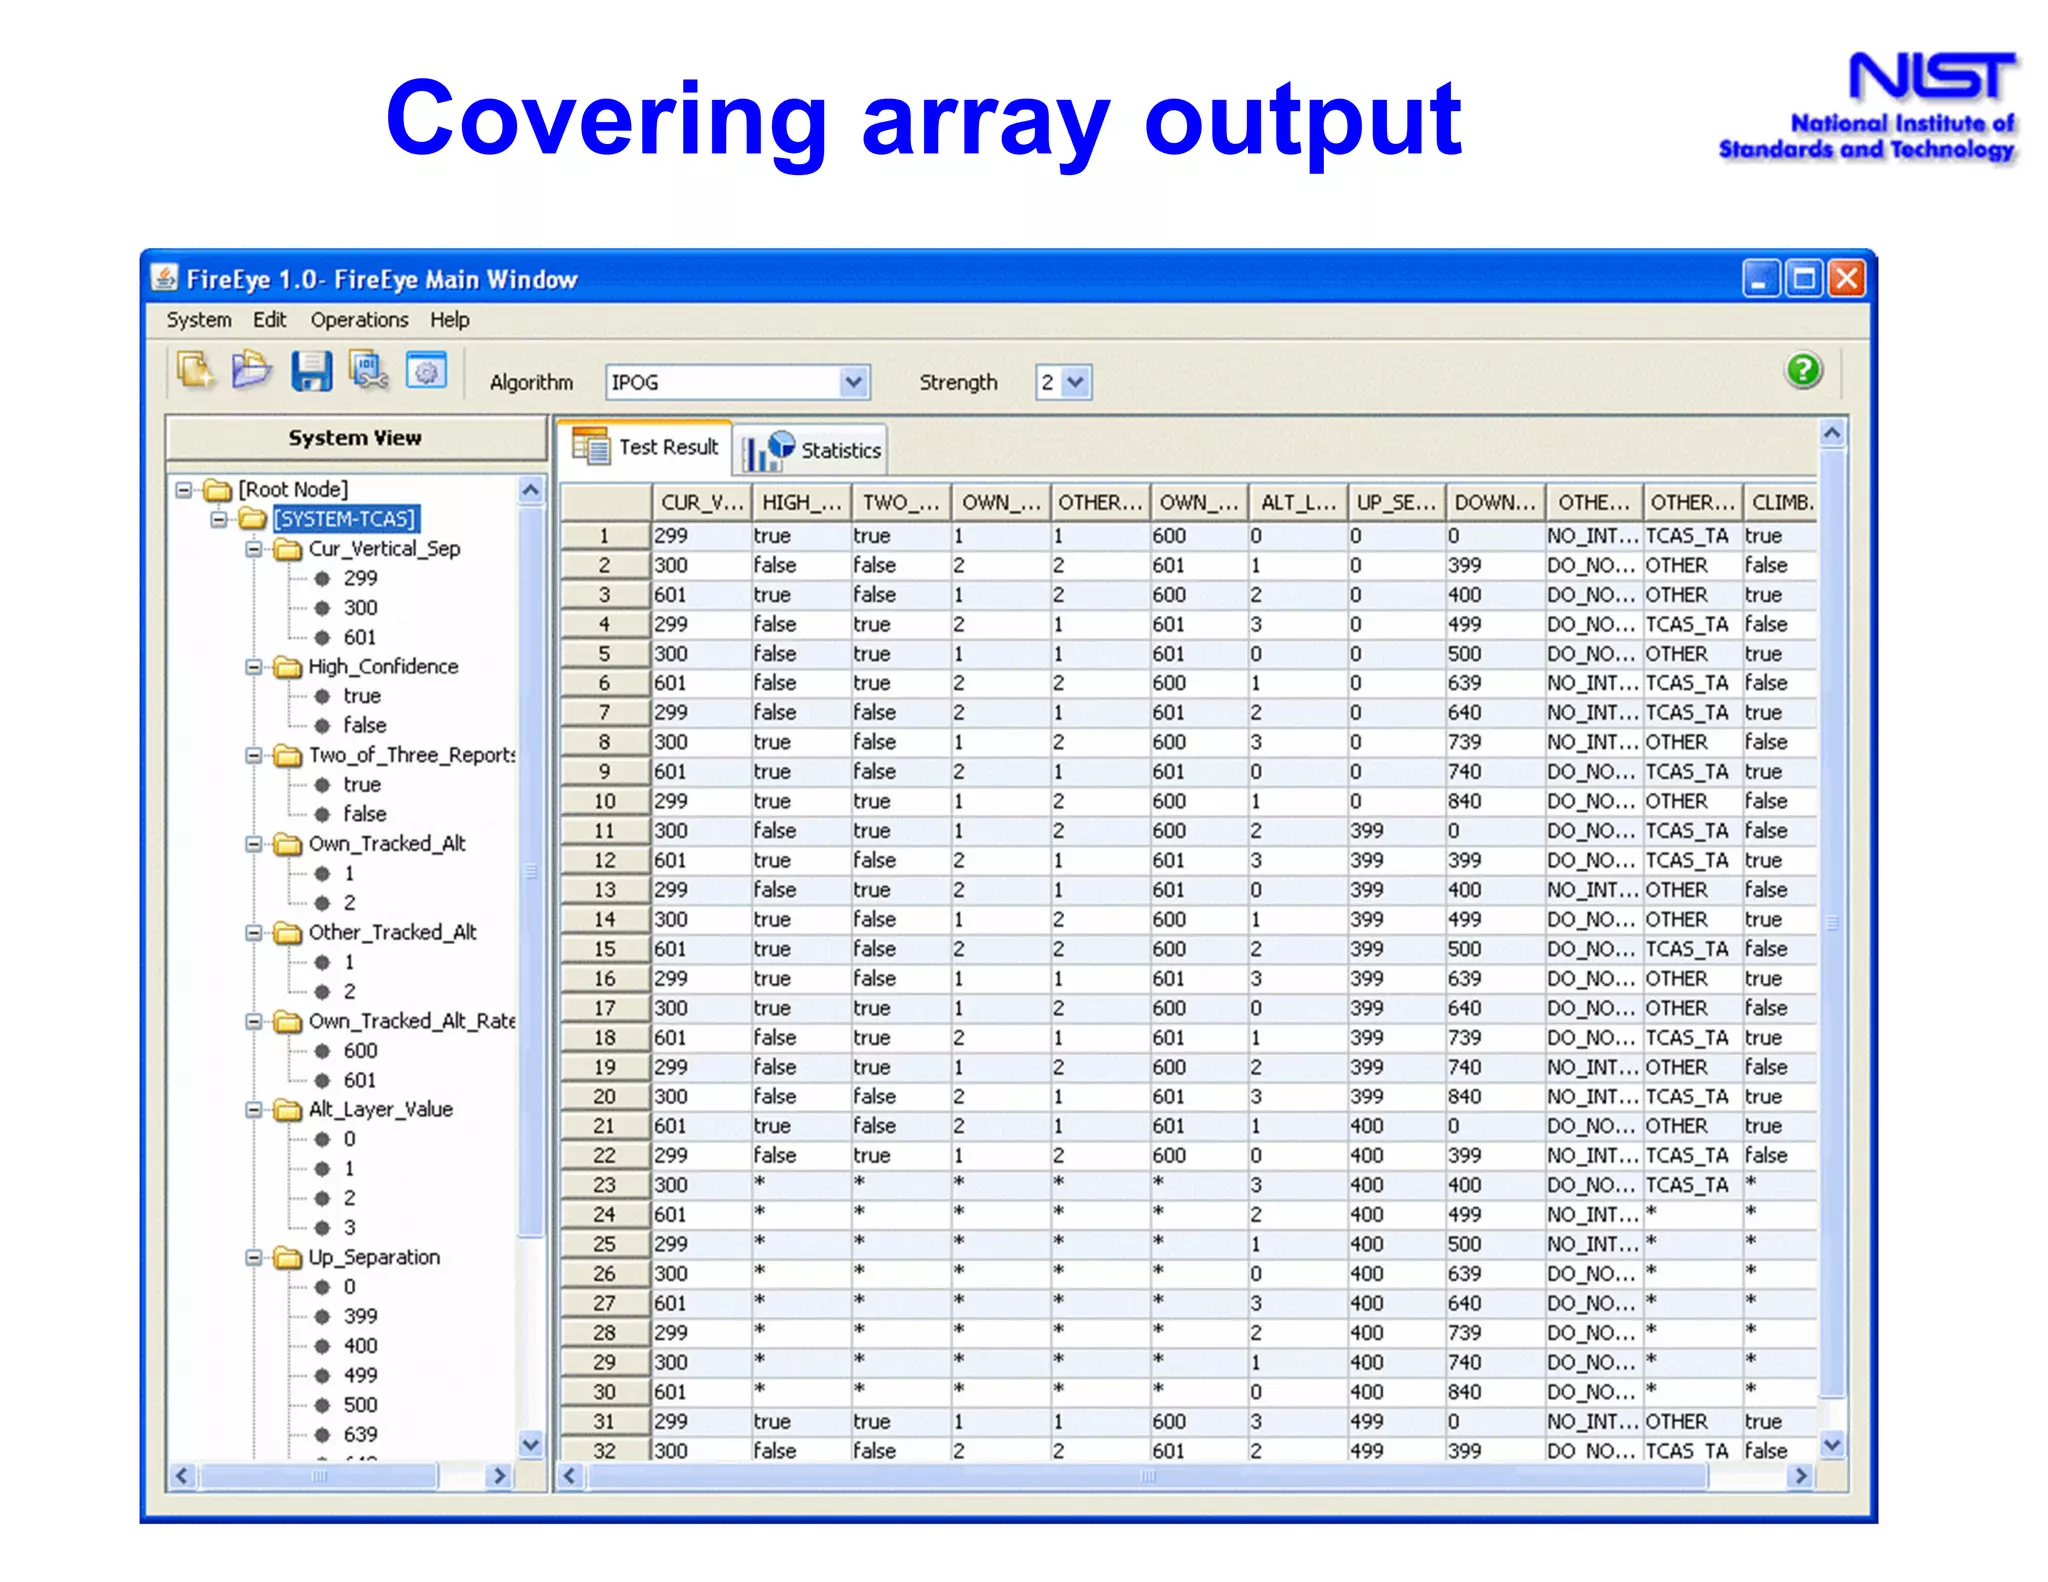Screen dimensions: 2048x1582
Task: Click the CLIMB. column header
Action: (1780, 502)
